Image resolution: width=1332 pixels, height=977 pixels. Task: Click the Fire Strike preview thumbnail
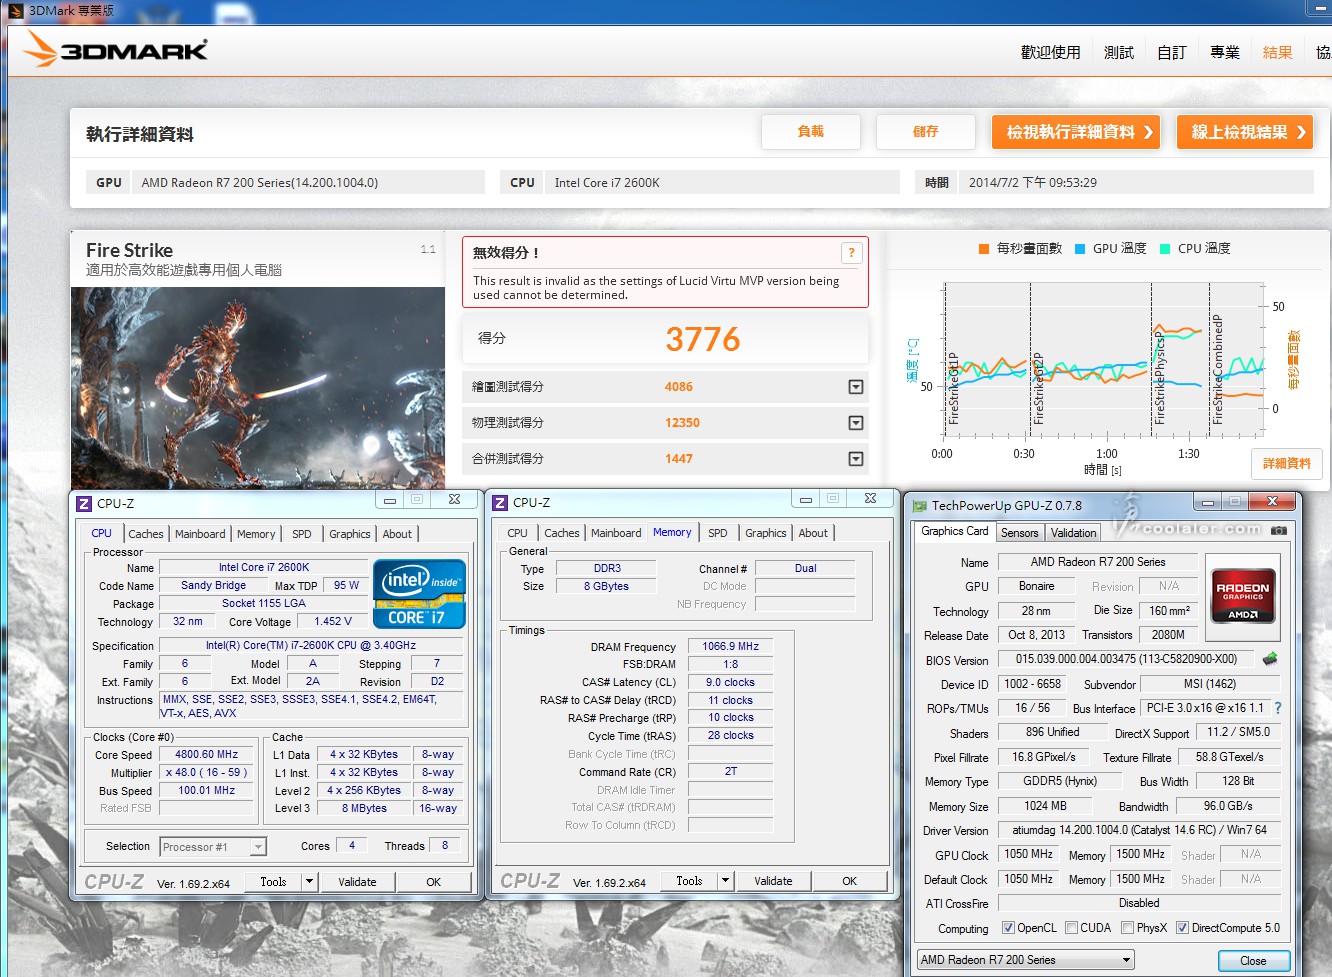pos(258,388)
